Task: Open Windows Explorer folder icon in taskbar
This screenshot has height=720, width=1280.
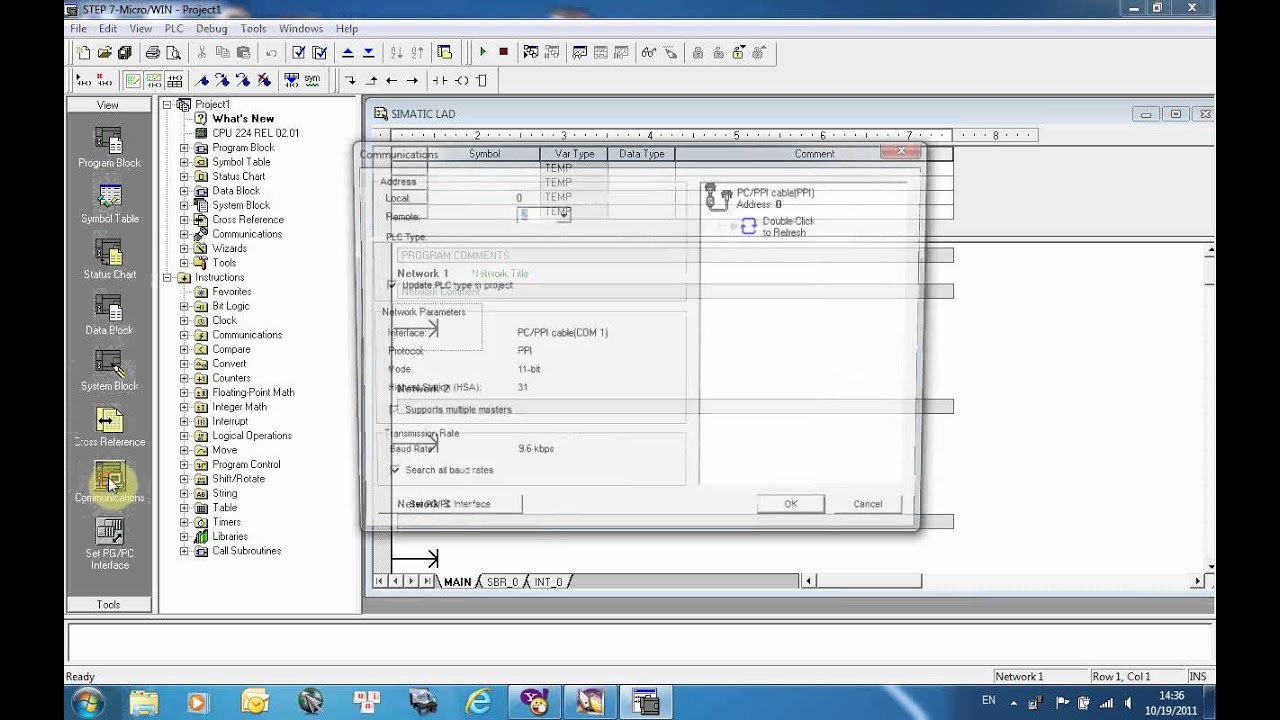Action: 143,701
